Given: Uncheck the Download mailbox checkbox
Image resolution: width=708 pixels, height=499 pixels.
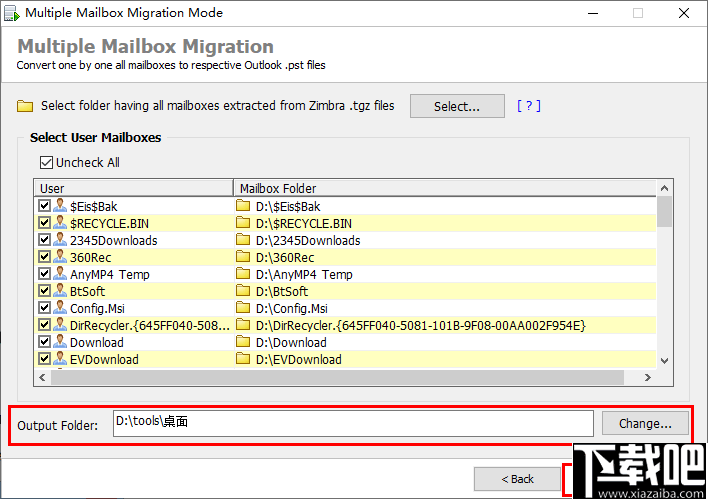Looking at the screenshot, I should 44,342.
